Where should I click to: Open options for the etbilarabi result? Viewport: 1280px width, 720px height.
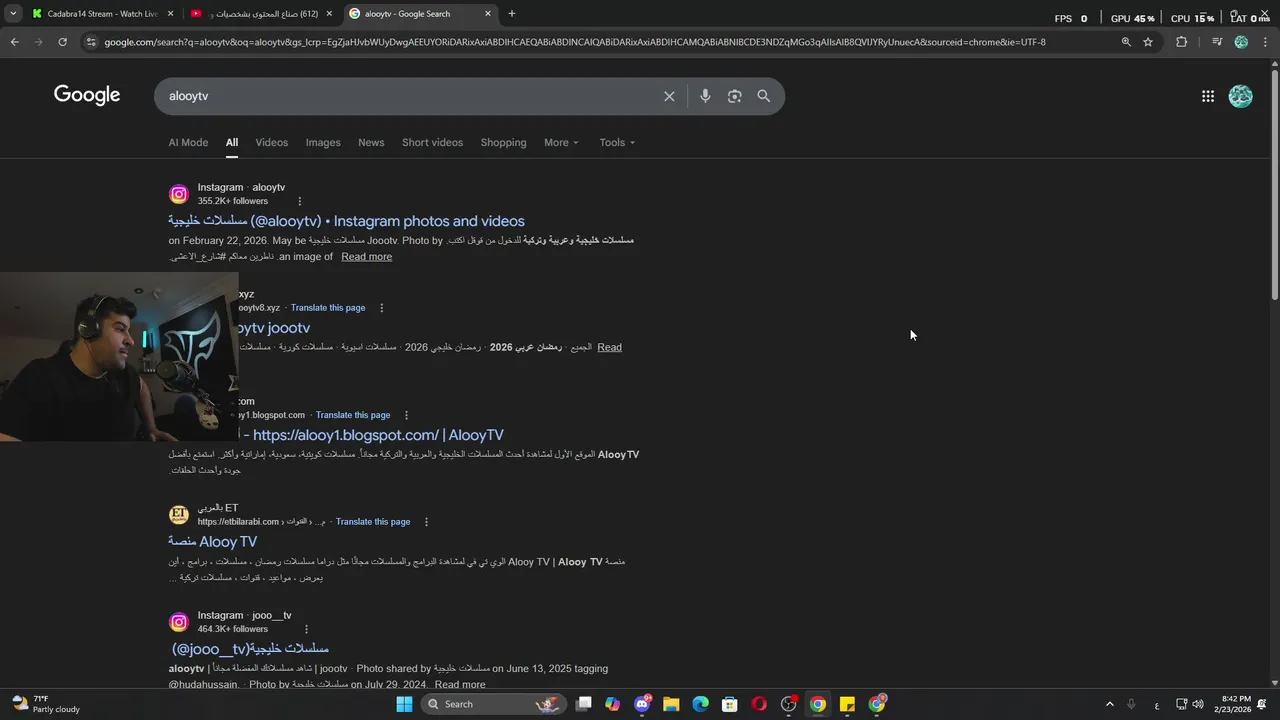(x=426, y=522)
